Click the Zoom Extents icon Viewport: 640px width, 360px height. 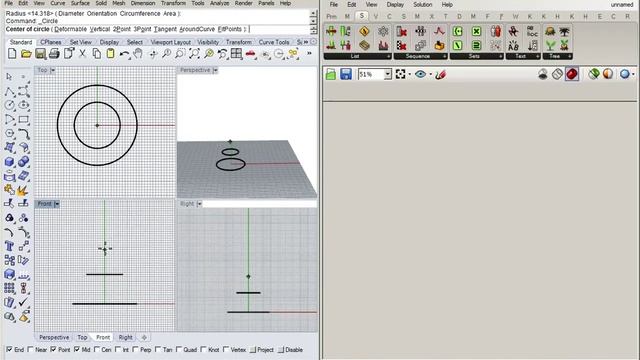pyautogui.click(x=194, y=53)
